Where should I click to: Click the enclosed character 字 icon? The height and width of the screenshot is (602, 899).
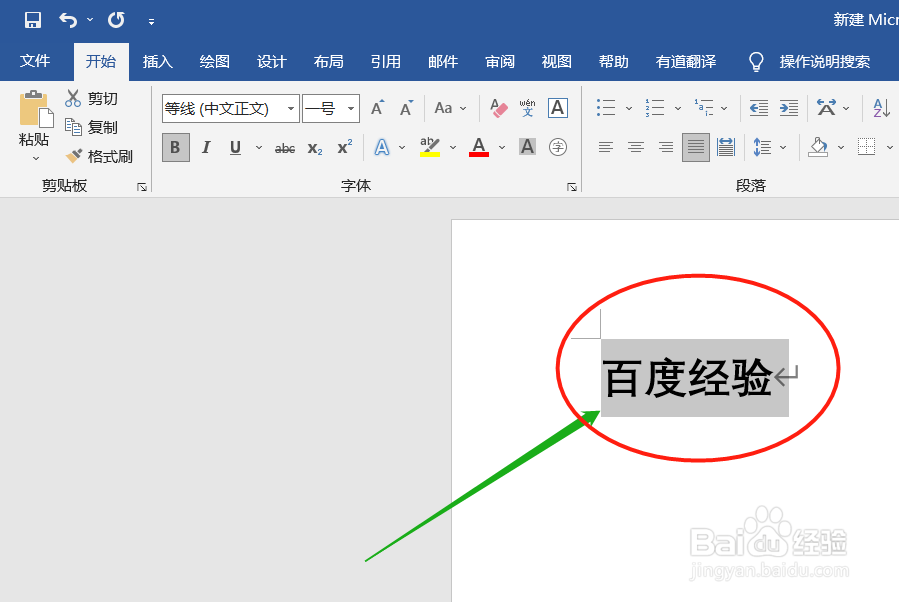558,147
